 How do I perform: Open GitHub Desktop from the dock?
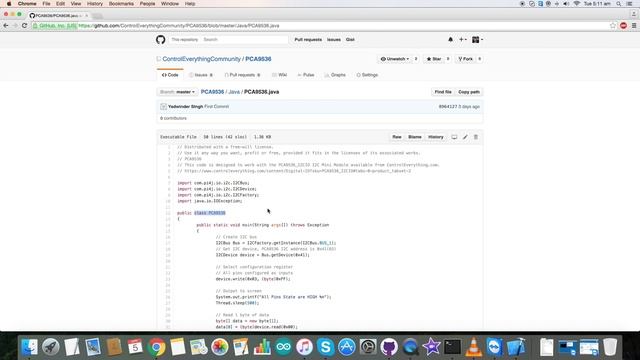(x=389, y=347)
